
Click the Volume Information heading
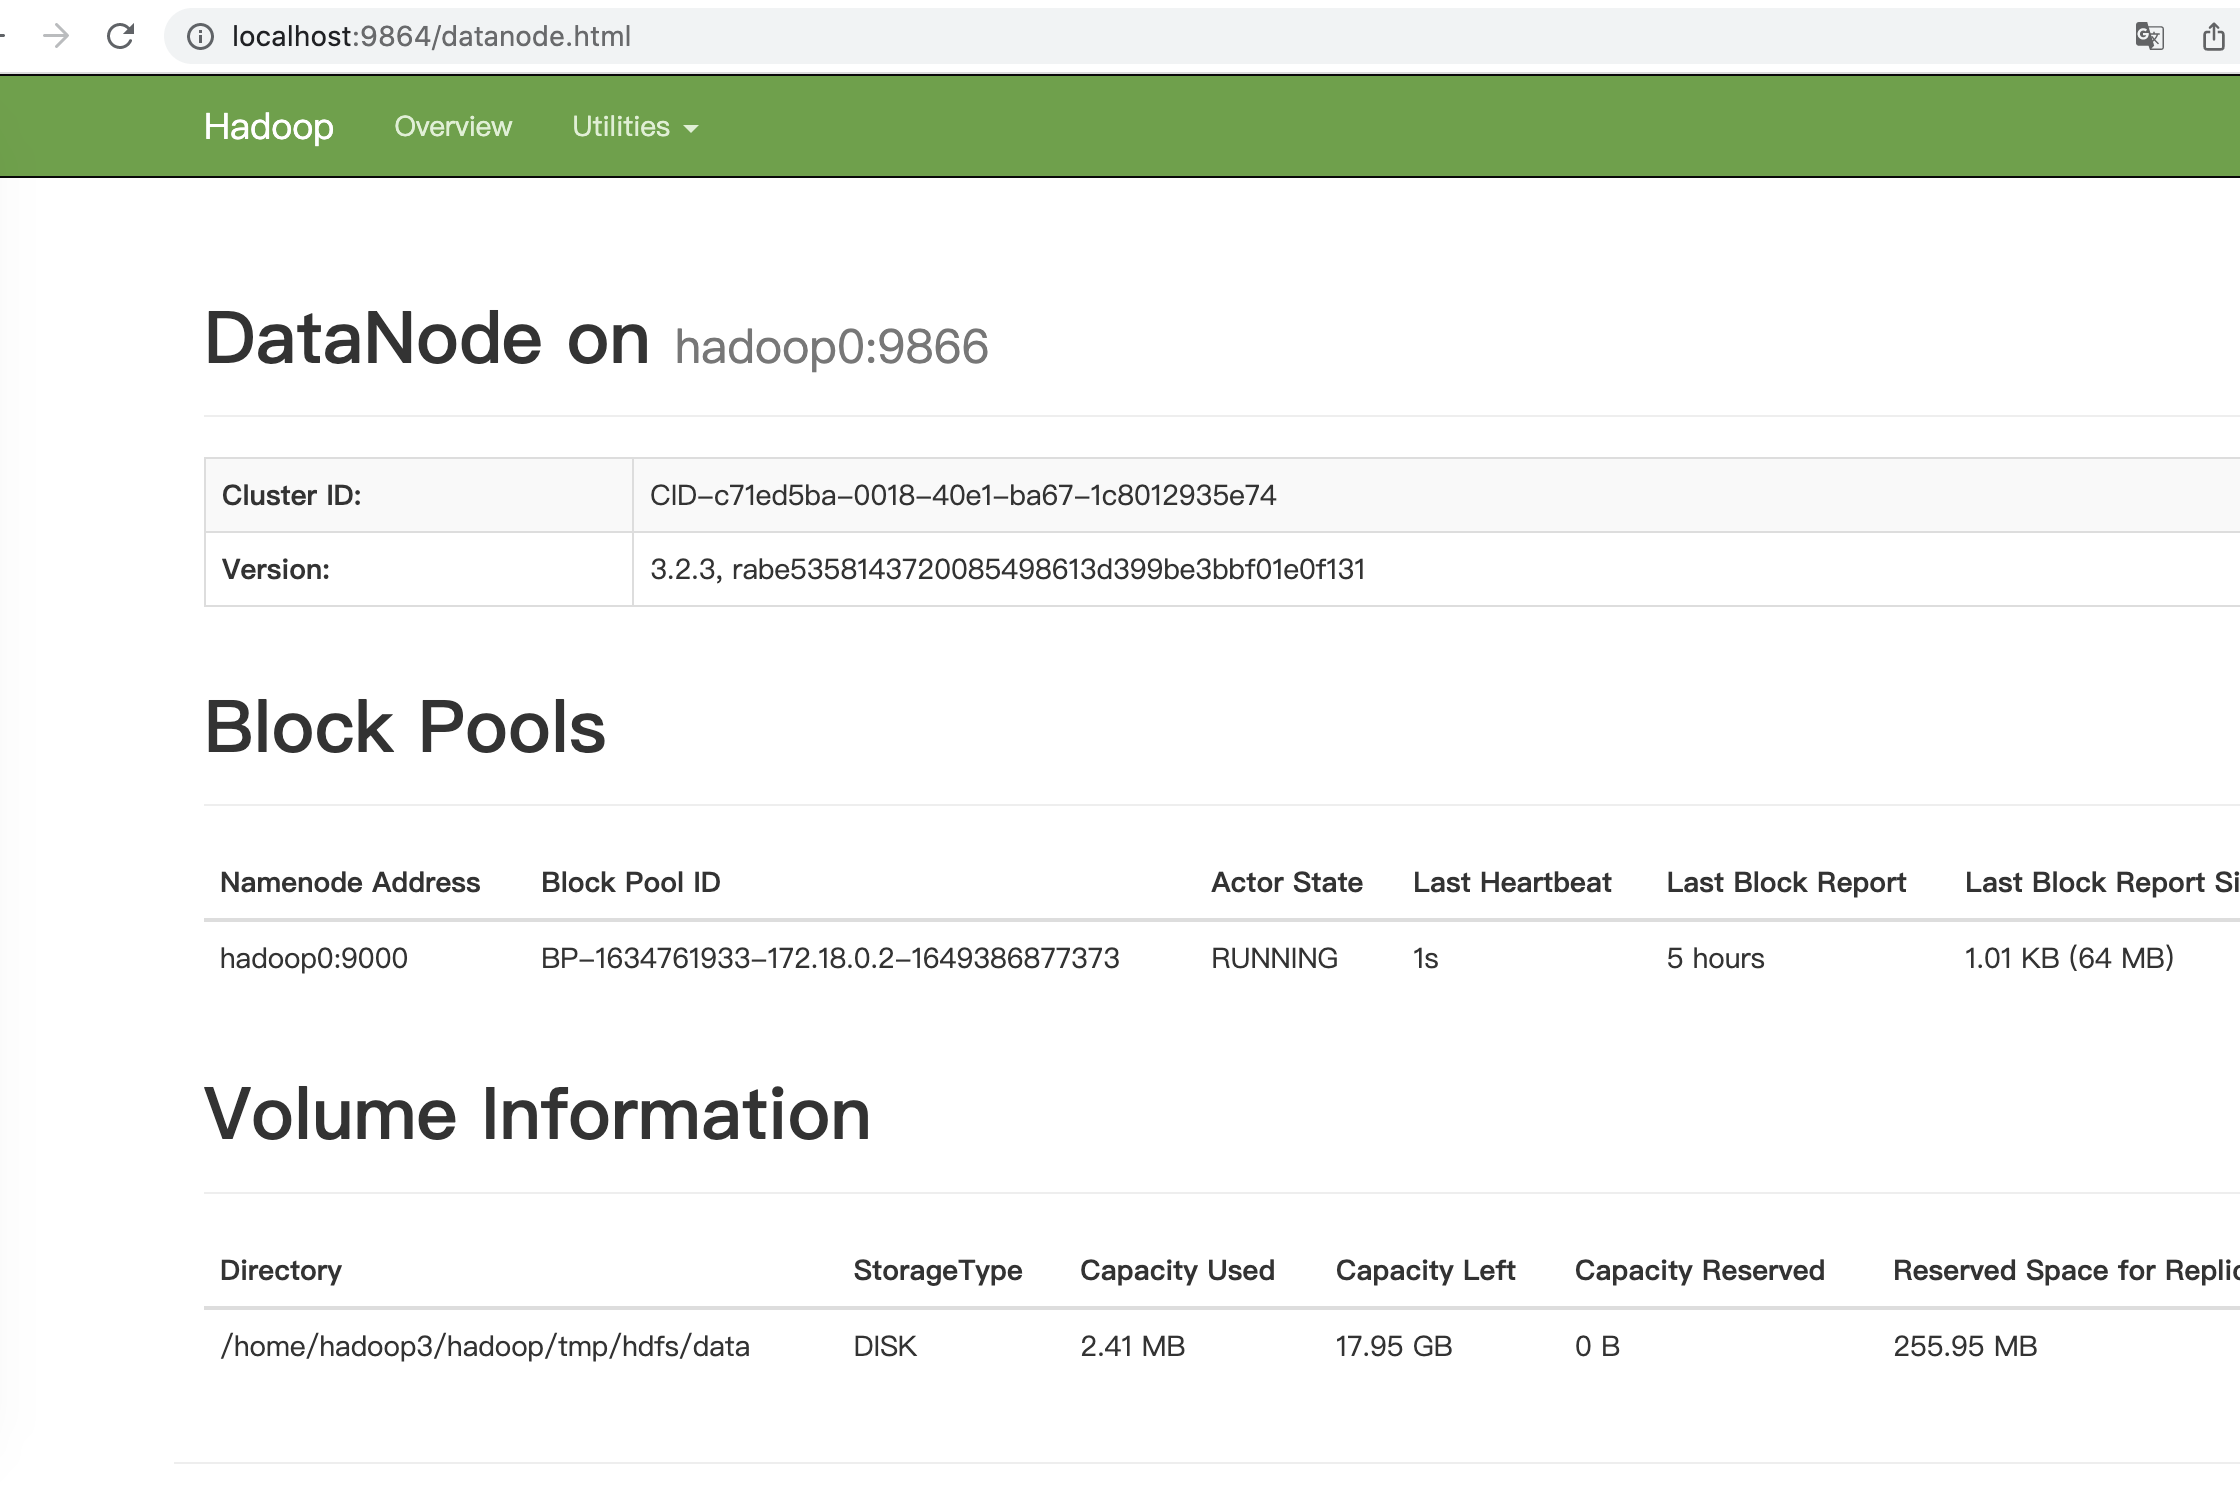537,1114
